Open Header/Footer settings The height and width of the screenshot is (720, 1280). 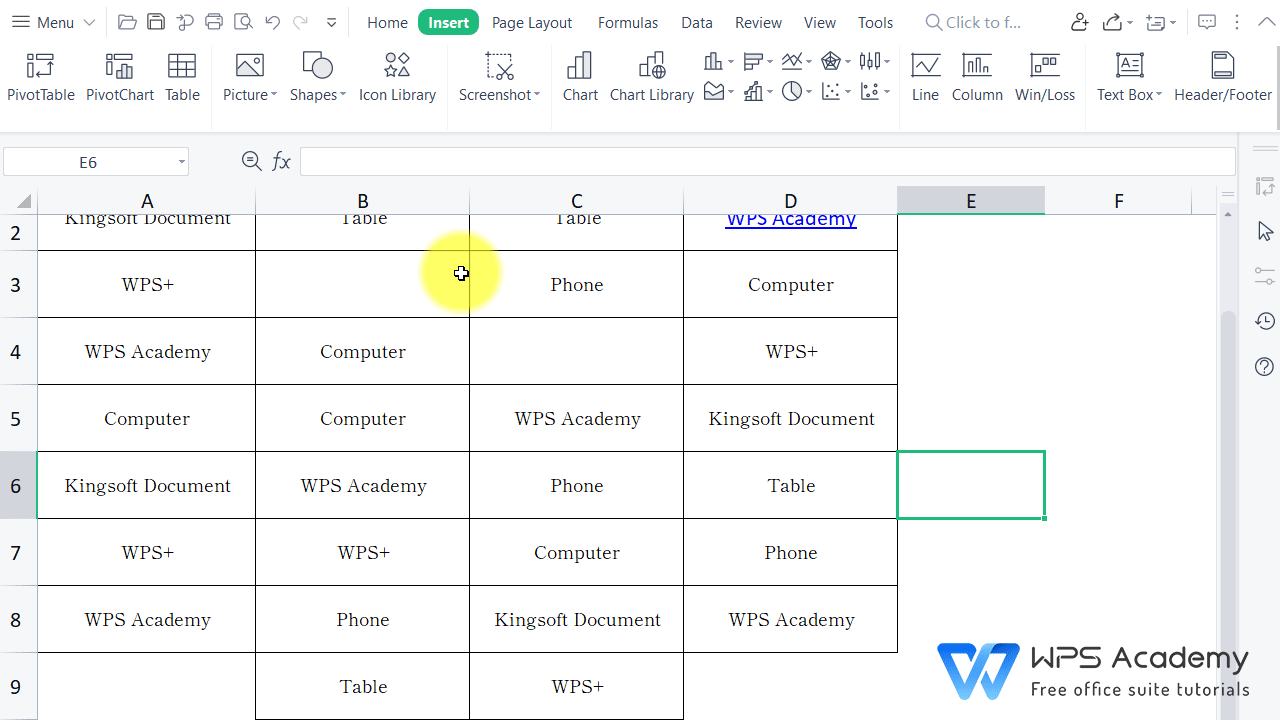pos(1223,78)
